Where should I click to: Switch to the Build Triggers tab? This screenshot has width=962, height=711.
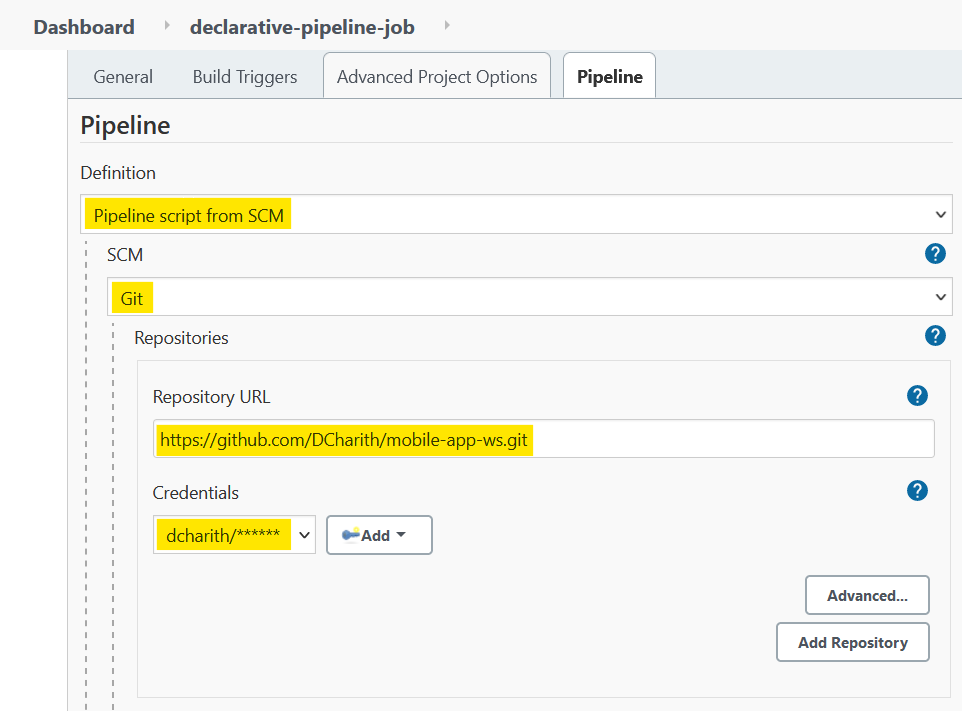(245, 77)
